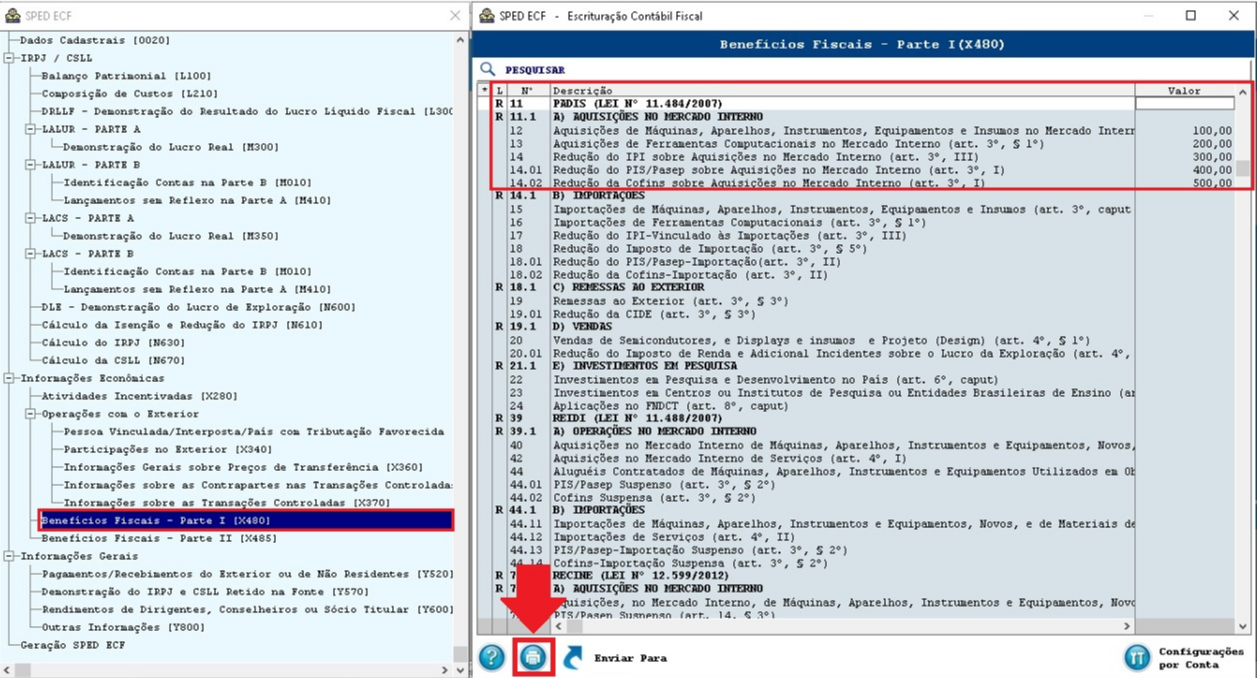The image size is (1257, 678).
Task: Collapse LALUR - PARTE A node
Action: [x=31, y=129]
